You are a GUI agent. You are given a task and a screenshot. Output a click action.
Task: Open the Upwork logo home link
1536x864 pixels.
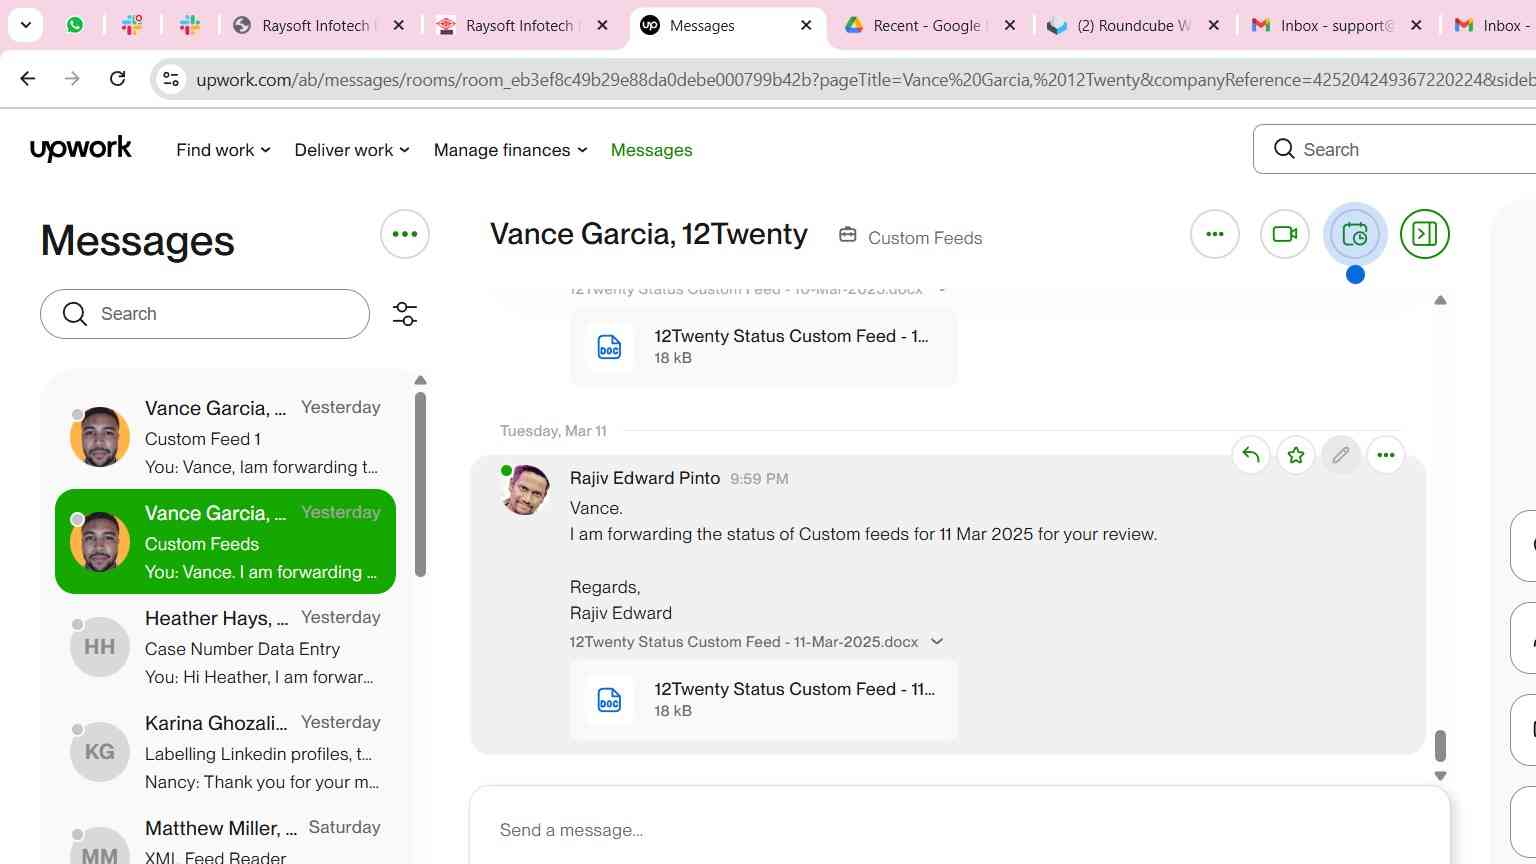[81, 149]
